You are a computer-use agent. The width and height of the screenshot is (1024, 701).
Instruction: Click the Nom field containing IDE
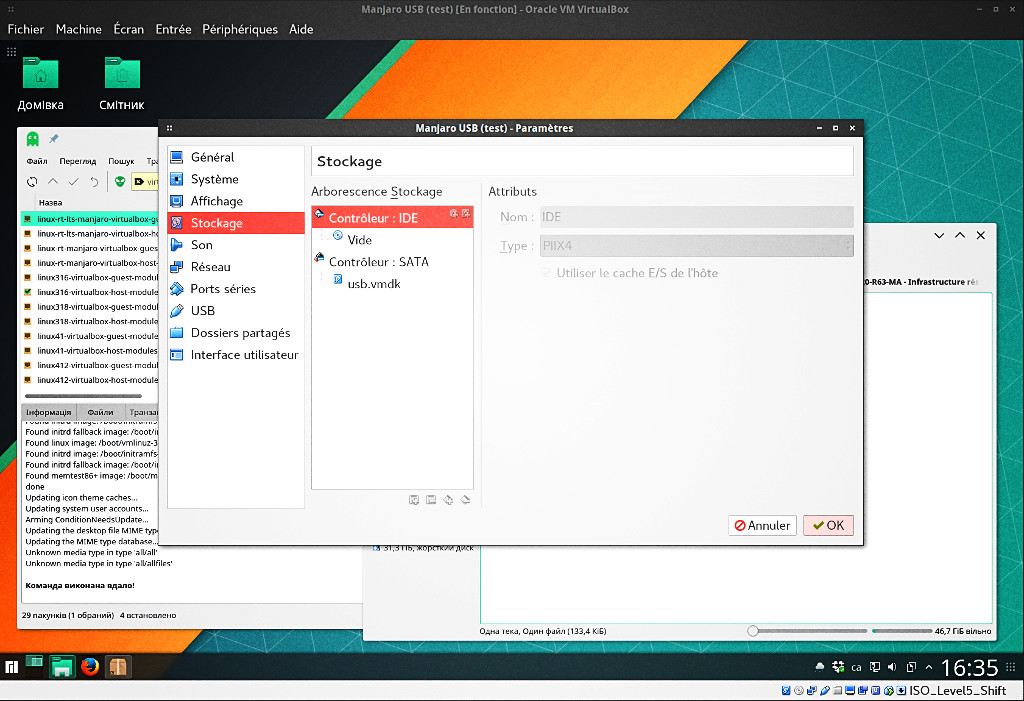[x=696, y=217]
